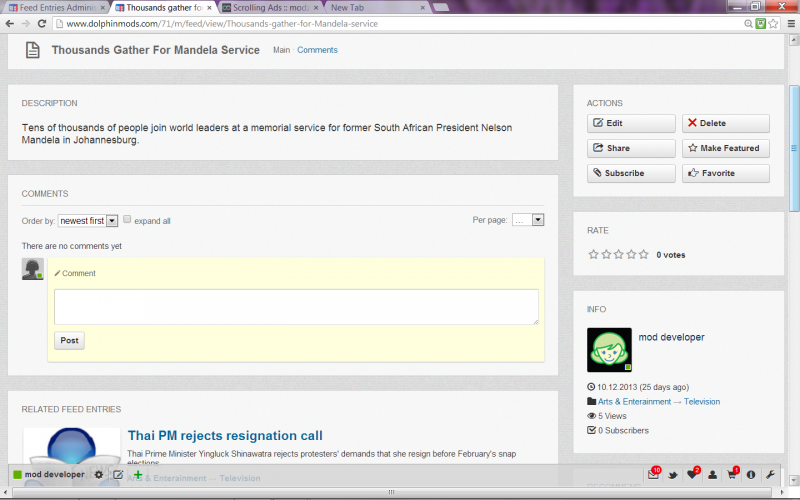Open mod developer avatar in Info panel
The height and width of the screenshot is (500, 800).
609,350
